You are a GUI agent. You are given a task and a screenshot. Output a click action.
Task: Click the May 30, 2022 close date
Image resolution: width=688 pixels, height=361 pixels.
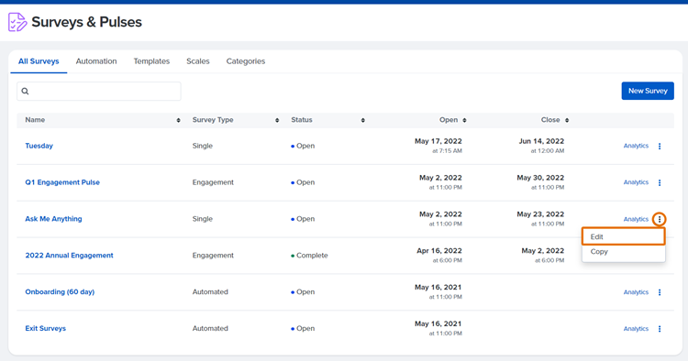pyautogui.click(x=541, y=178)
